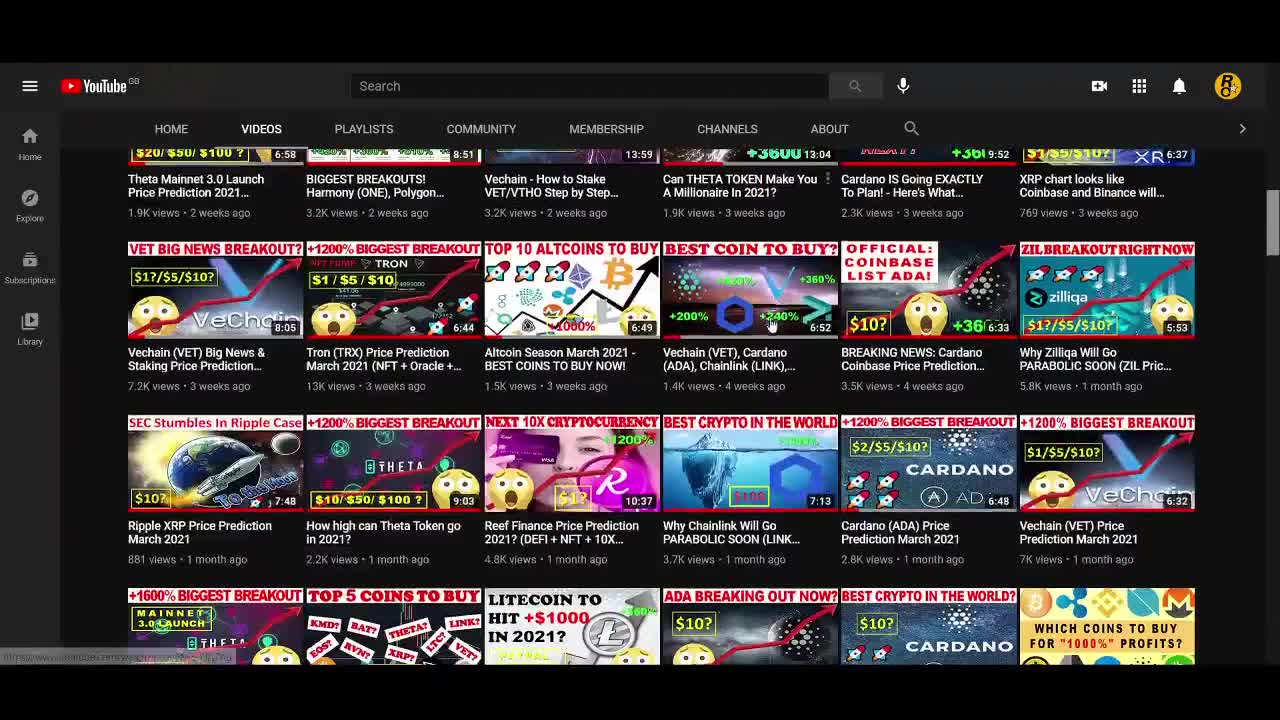Open the CHANNELS tab
This screenshot has width=1280, height=720.
[x=727, y=129]
